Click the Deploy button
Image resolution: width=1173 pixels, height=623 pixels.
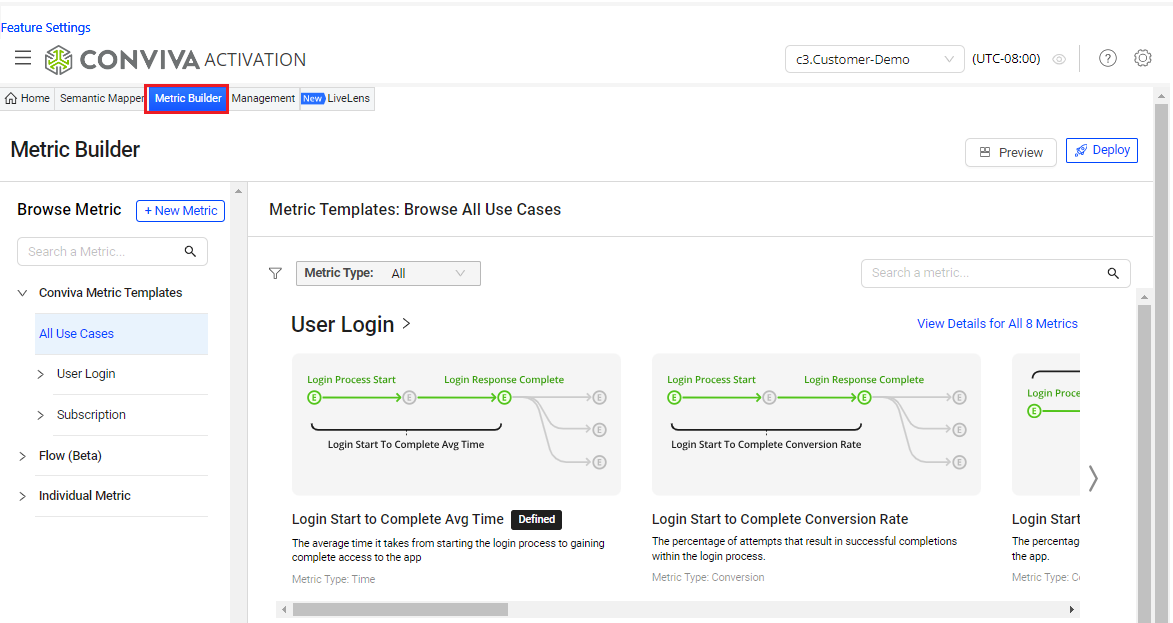tap(1101, 151)
